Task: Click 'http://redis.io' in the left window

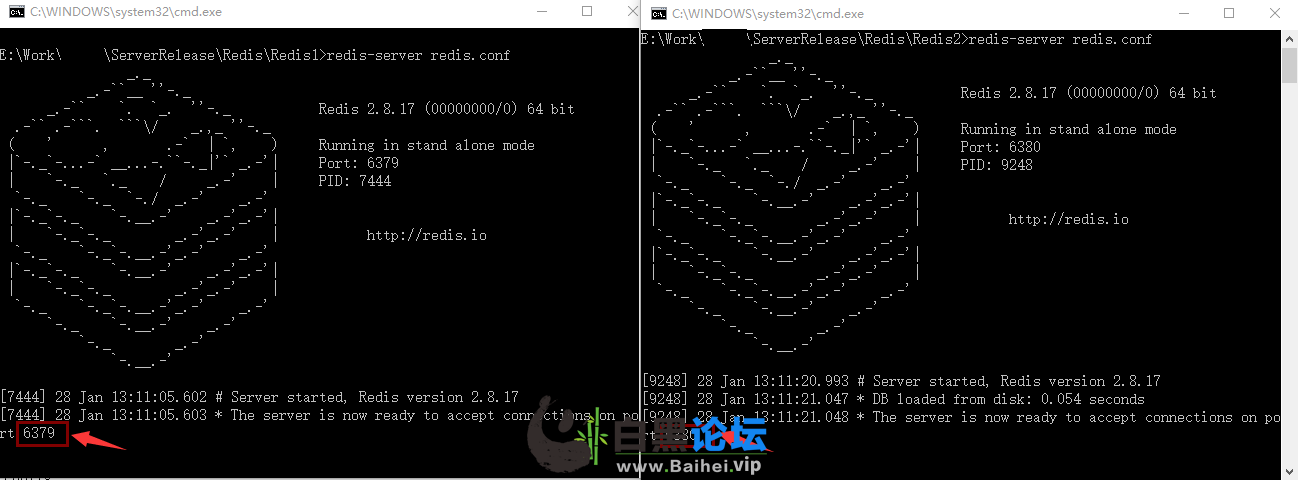Action: point(426,235)
